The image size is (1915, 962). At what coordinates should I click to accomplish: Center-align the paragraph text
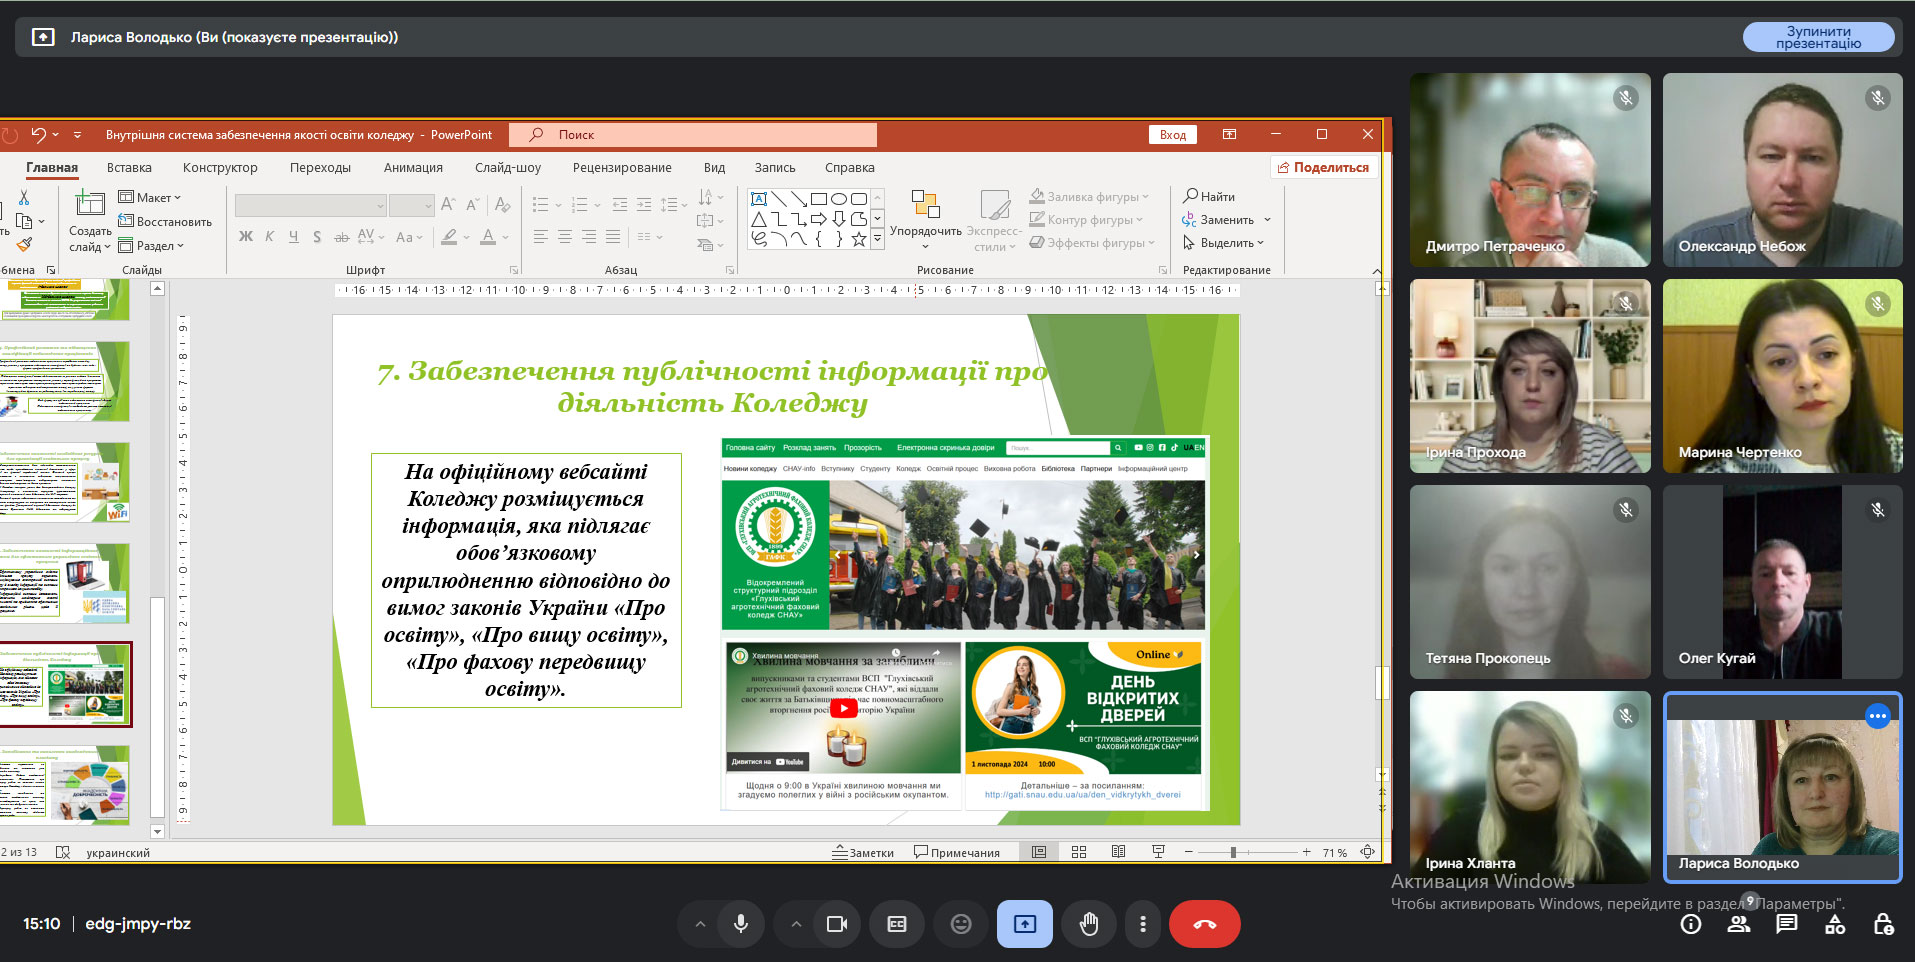[x=564, y=237]
